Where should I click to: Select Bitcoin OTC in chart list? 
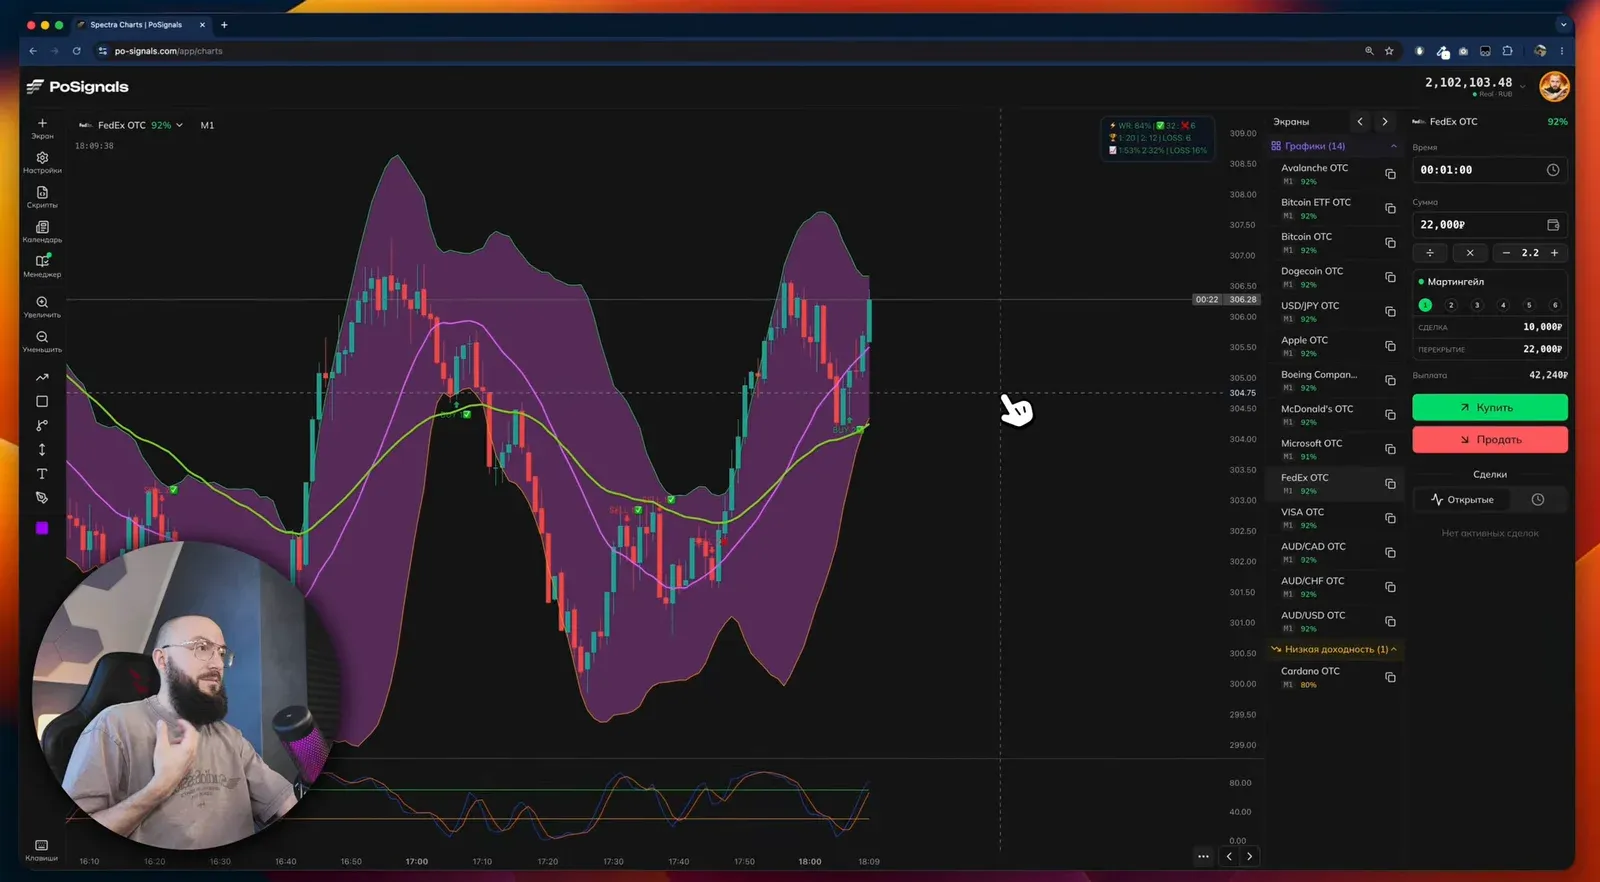click(x=1335, y=243)
